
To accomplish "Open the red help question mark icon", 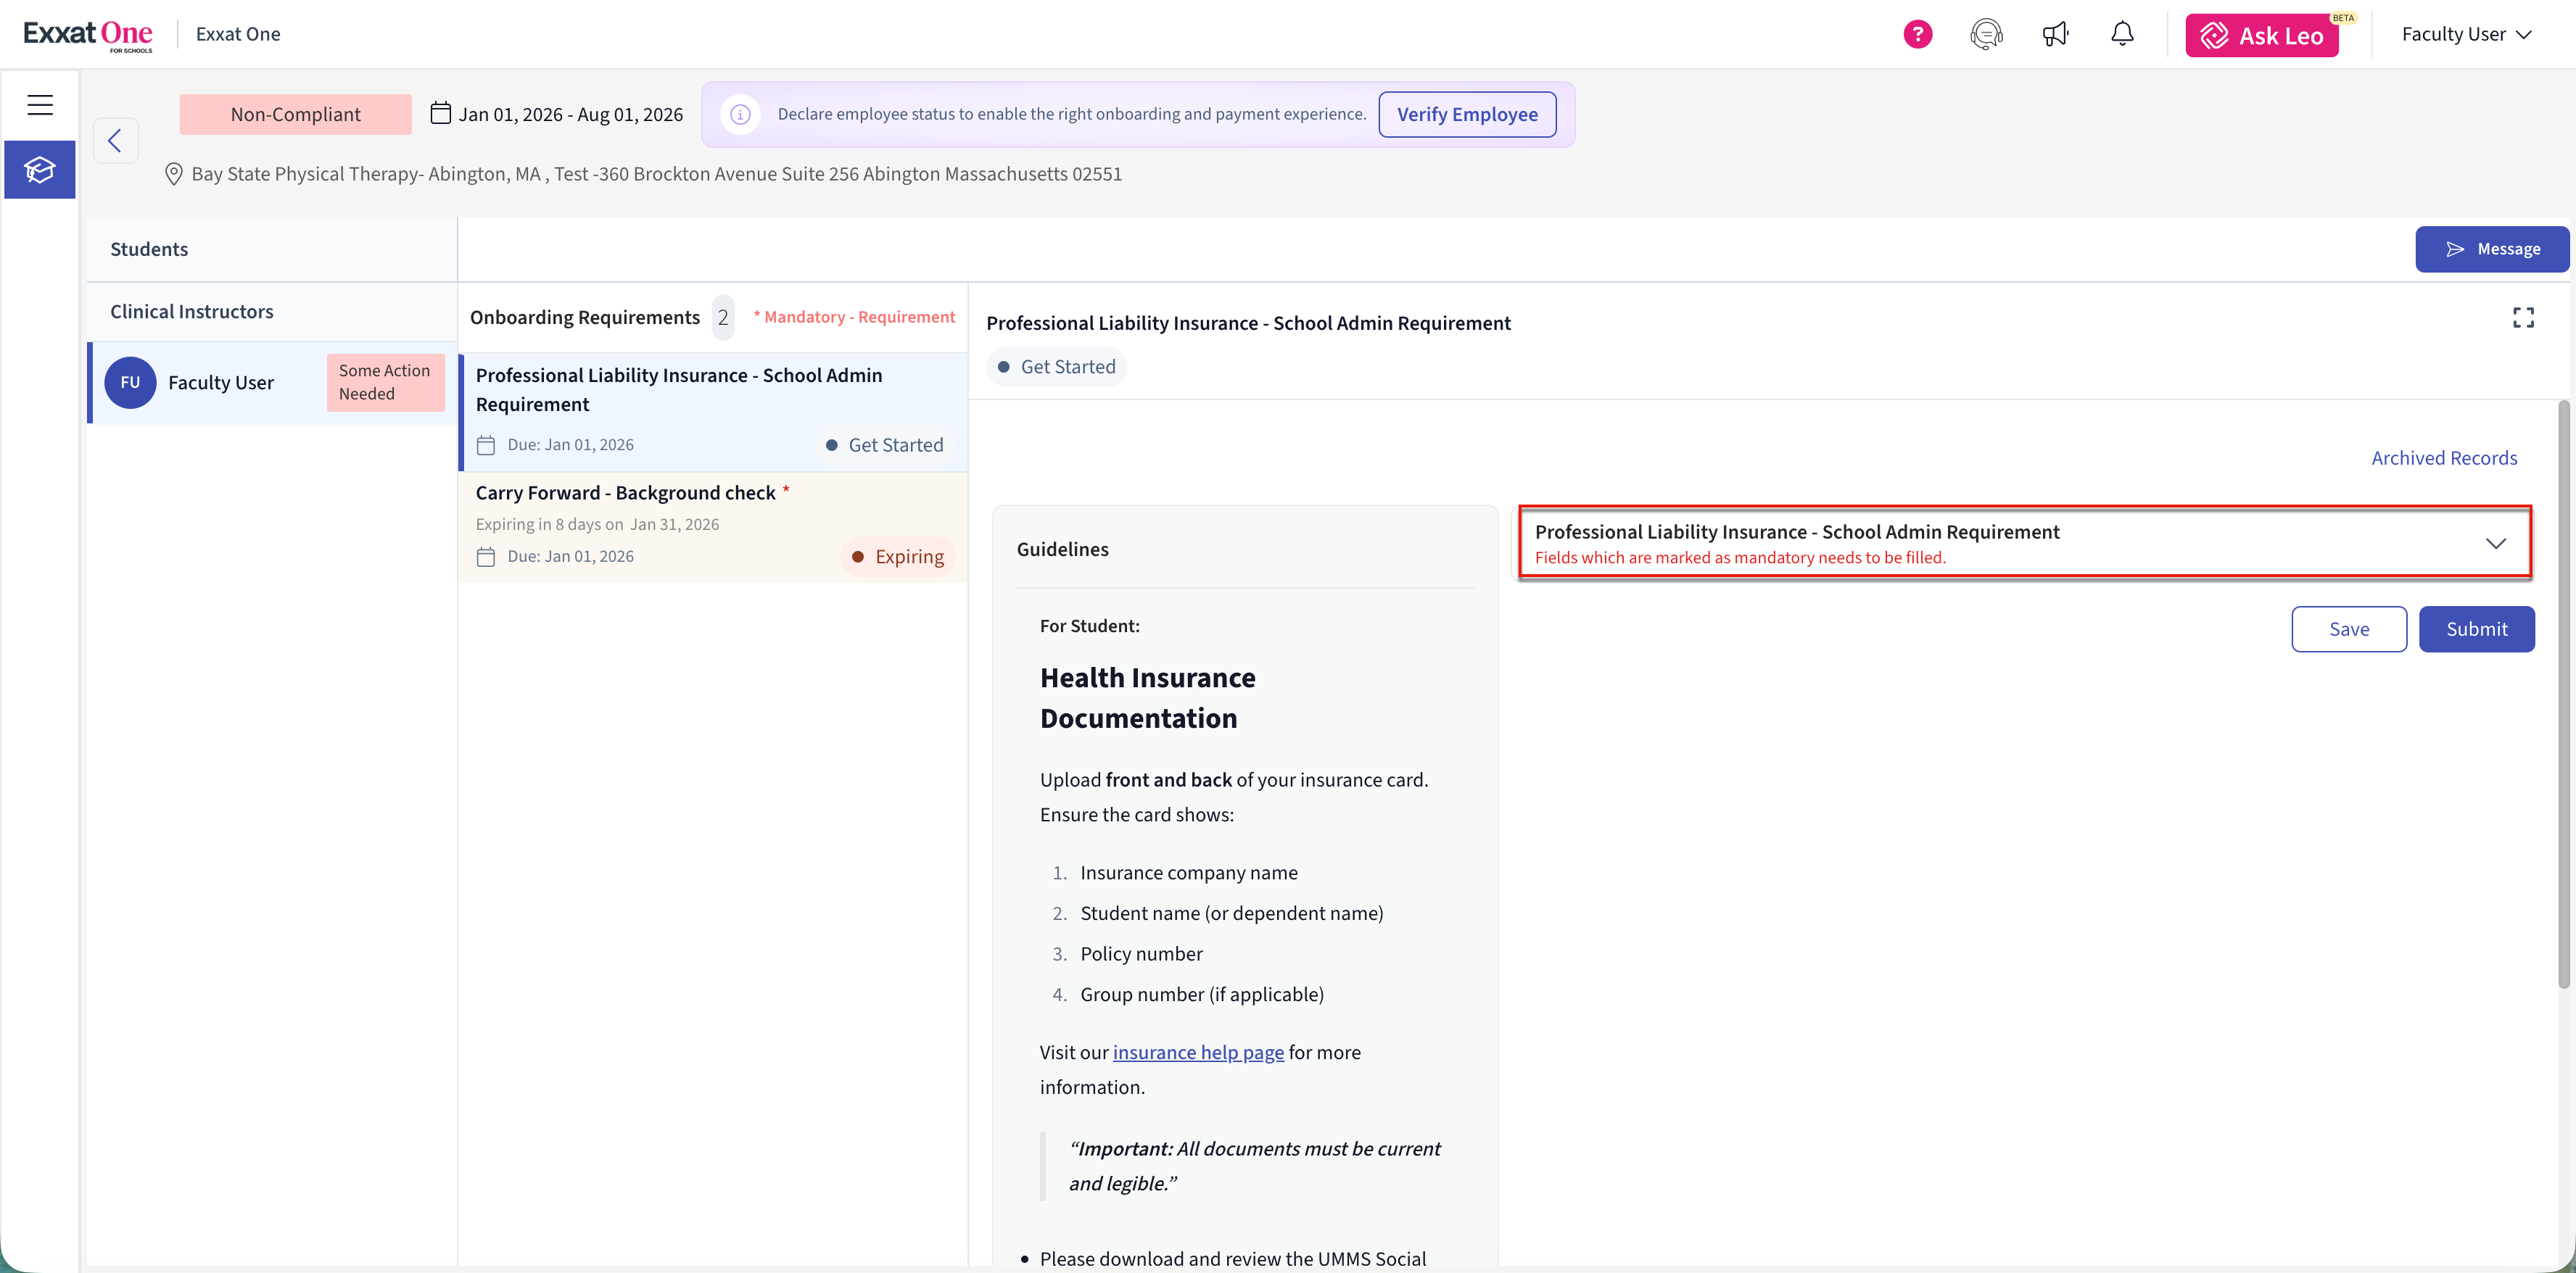I will (1917, 34).
